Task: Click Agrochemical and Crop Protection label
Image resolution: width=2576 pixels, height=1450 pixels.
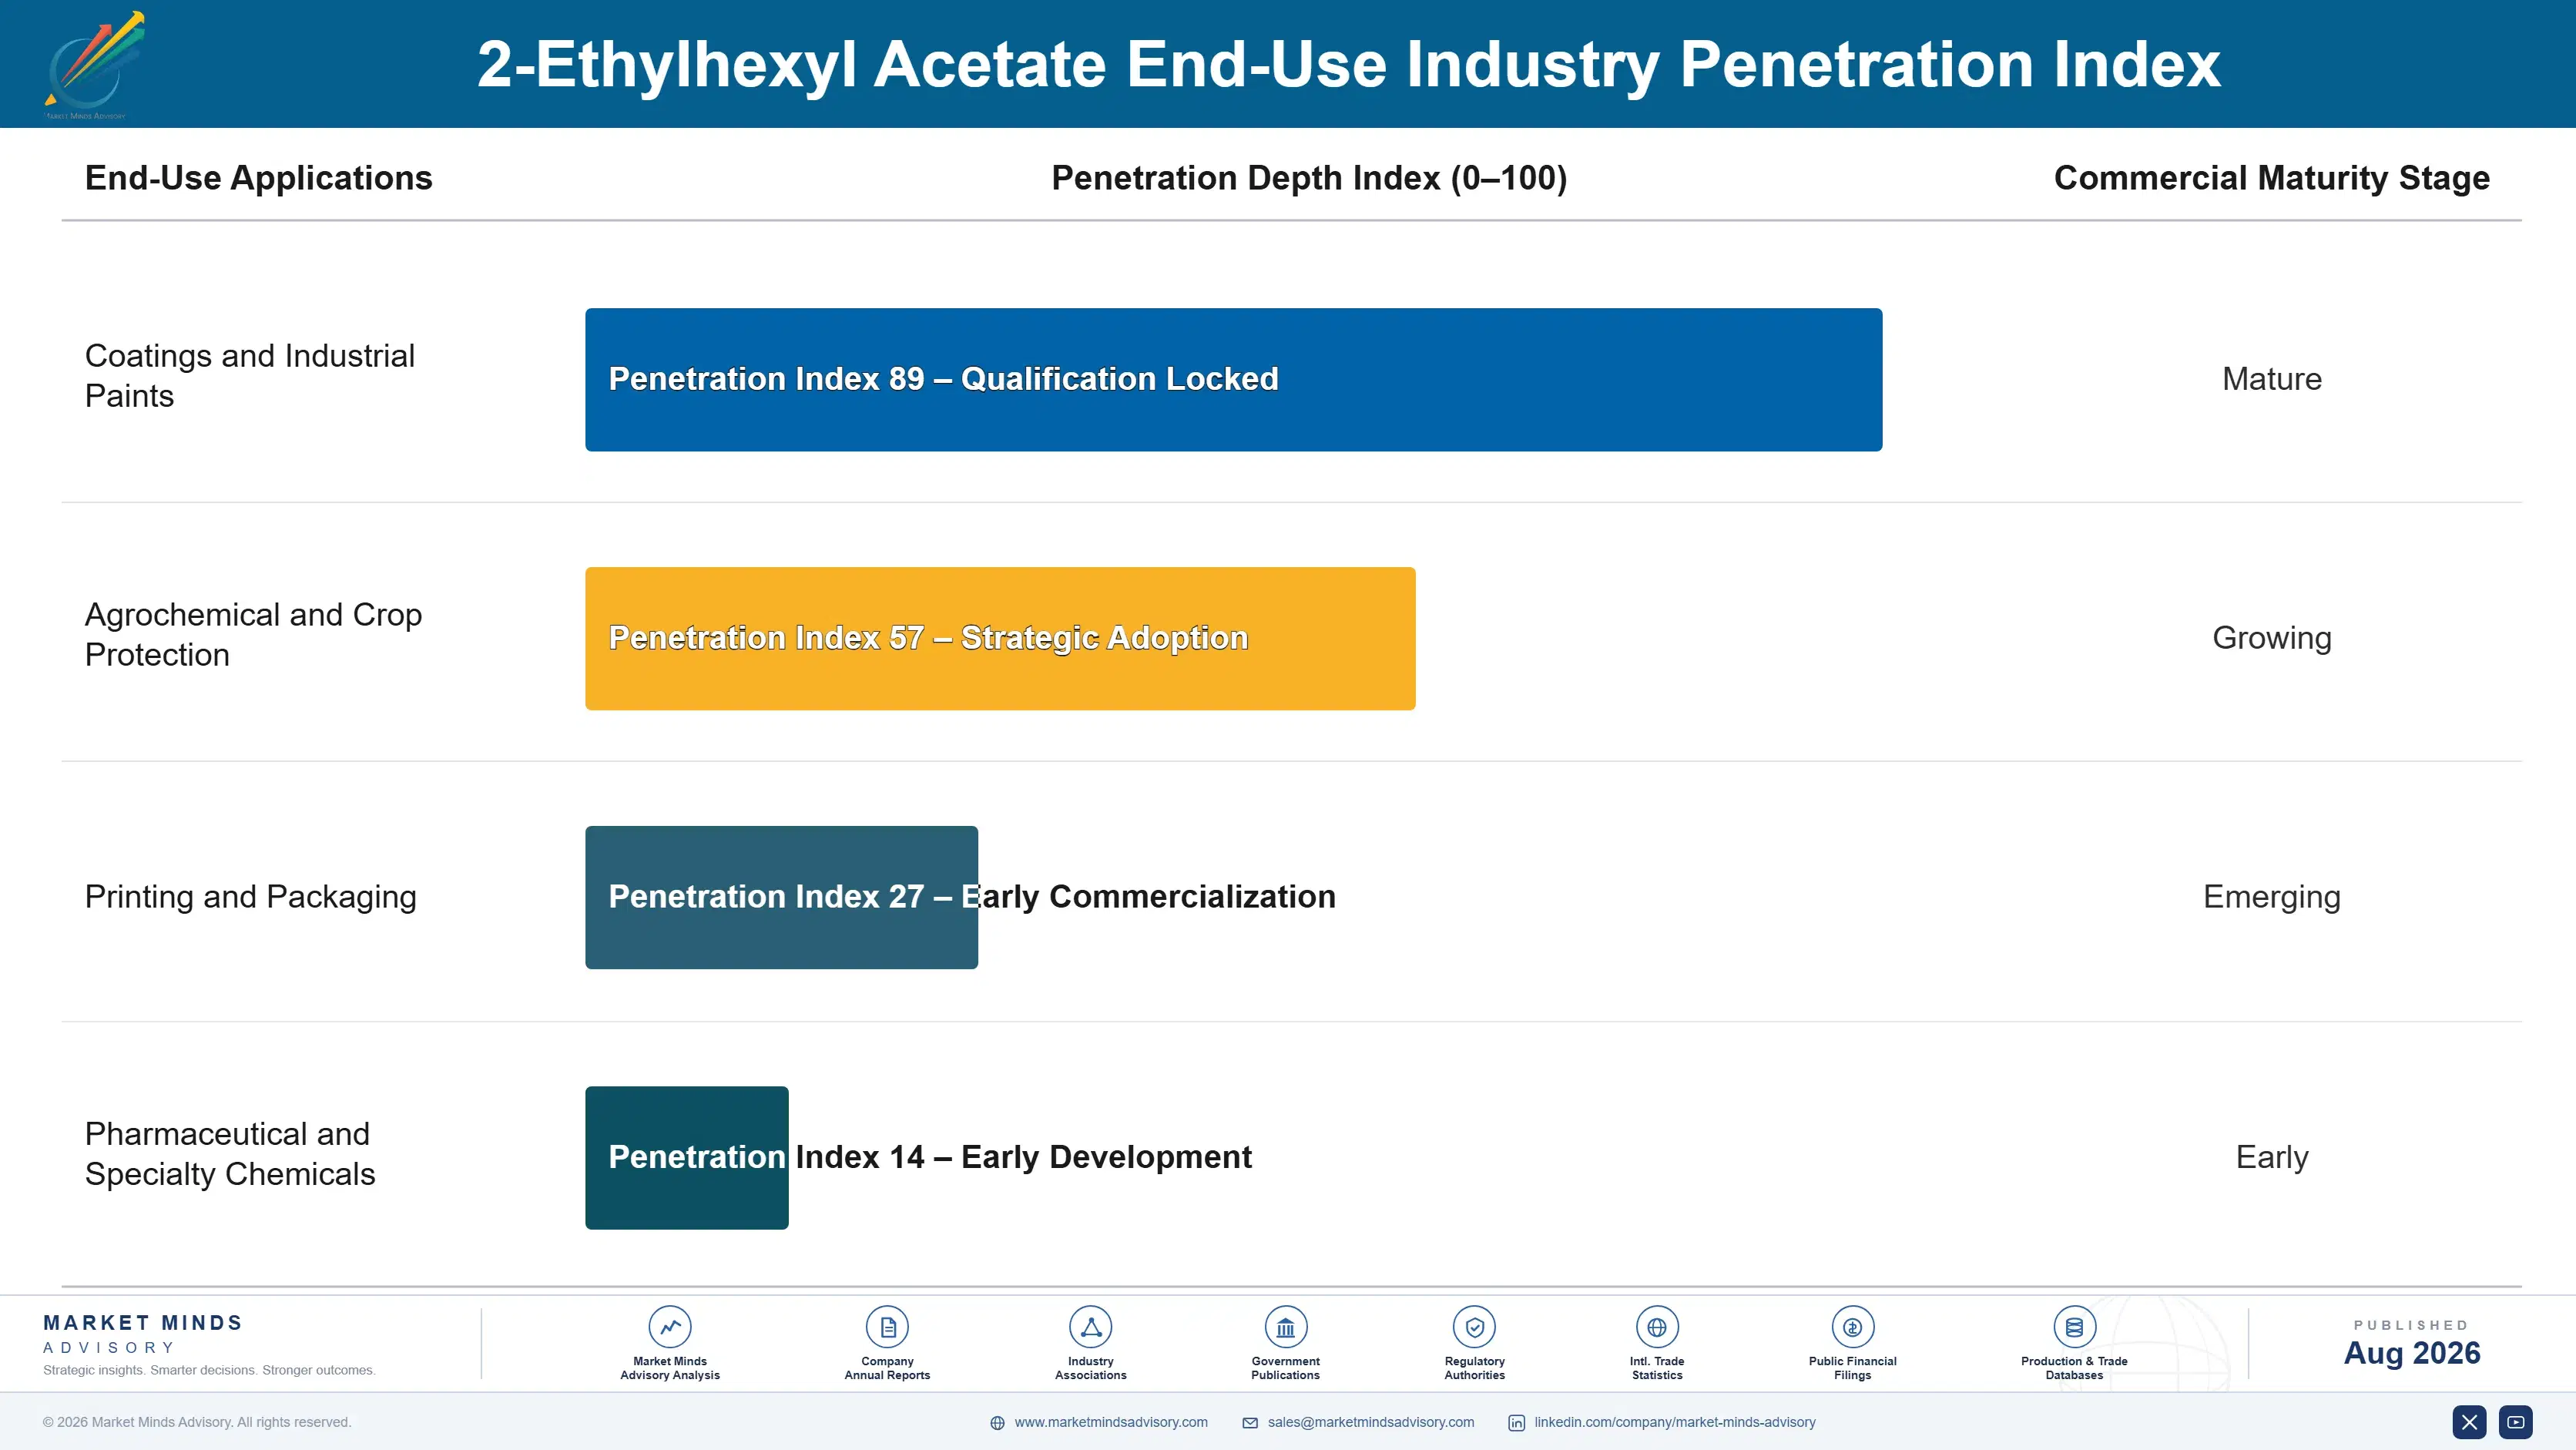Action: pyautogui.click(x=253, y=634)
